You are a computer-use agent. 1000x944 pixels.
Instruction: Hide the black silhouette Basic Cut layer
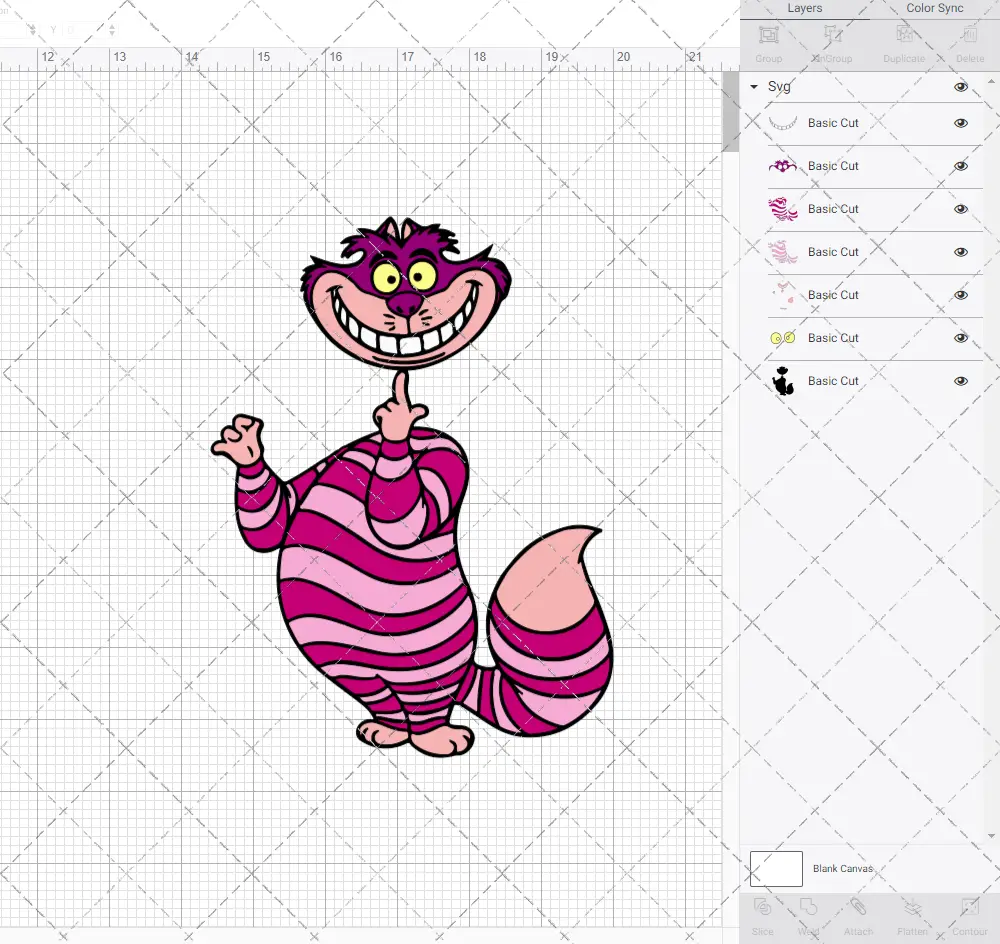[960, 381]
